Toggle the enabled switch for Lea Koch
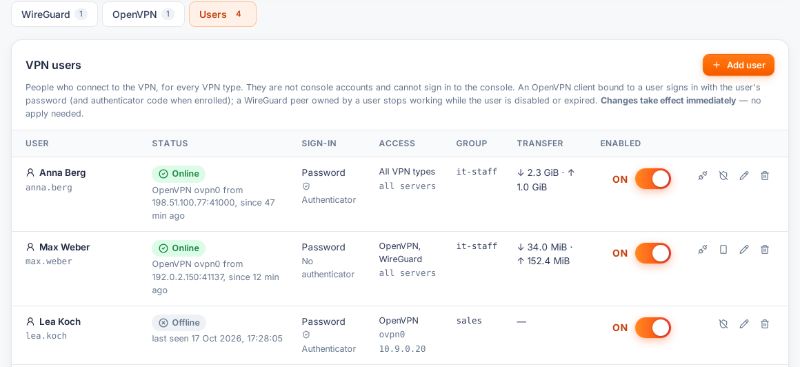Screen dimensions: 800x367 pyautogui.click(x=653, y=328)
